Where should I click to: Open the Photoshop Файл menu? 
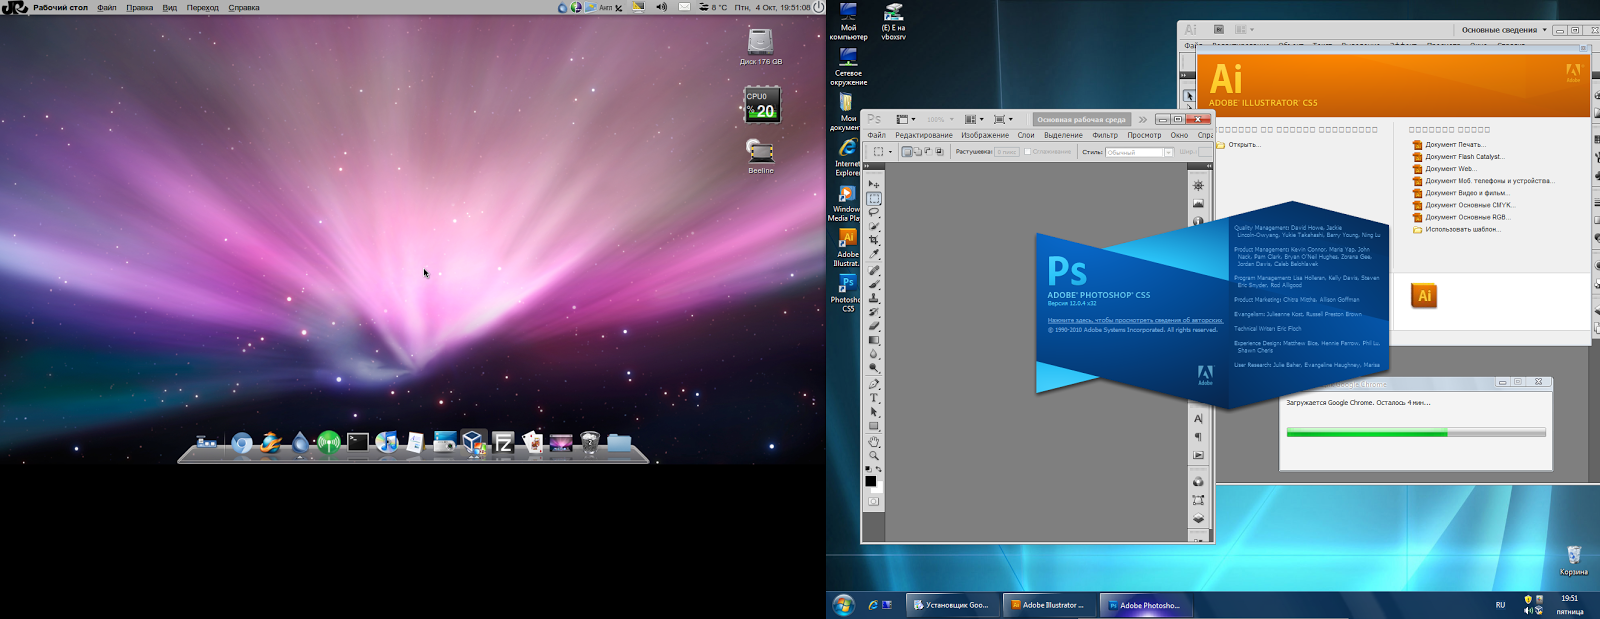point(877,135)
